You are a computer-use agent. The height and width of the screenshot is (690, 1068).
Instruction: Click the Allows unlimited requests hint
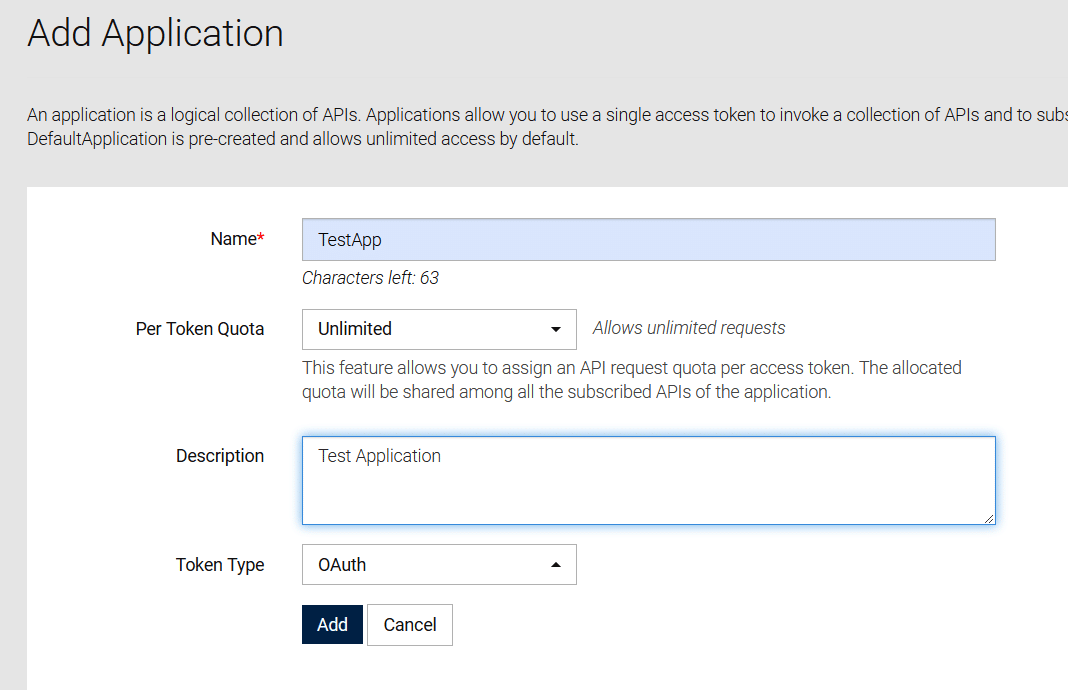tap(689, 328)
